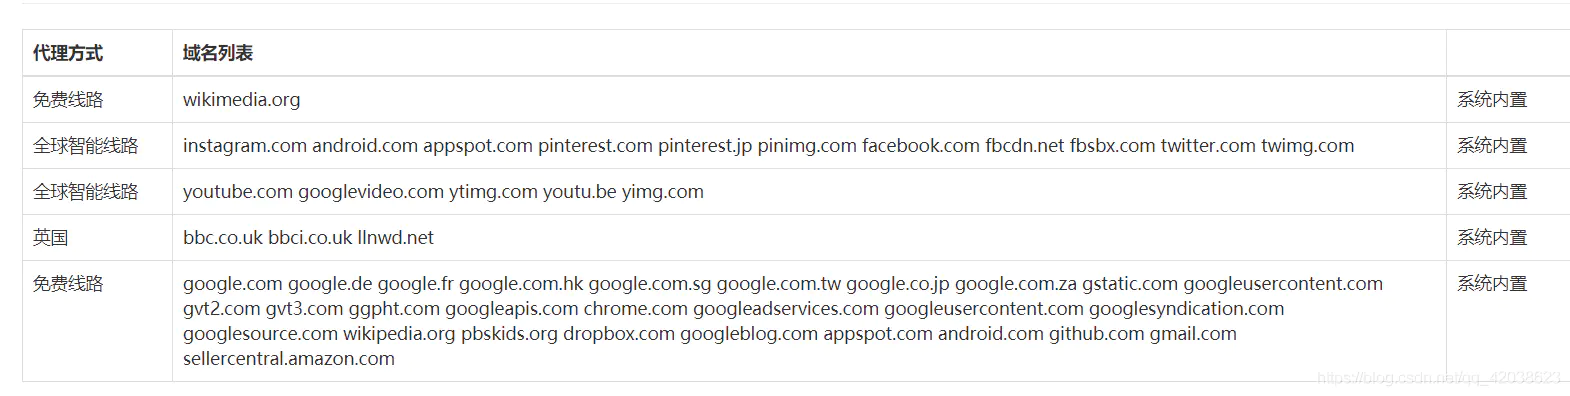Click 全球智能线路 in the instagram.com row

(86, 146)
